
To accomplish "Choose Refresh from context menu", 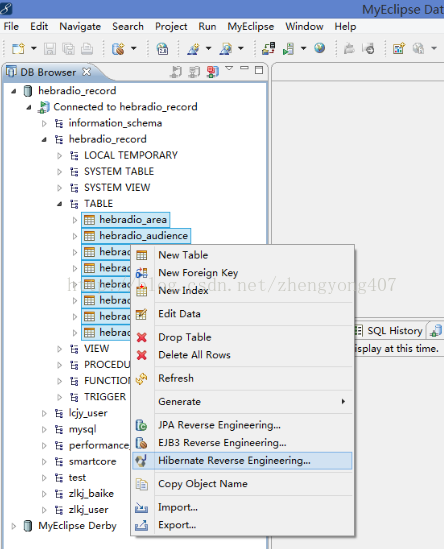I will 242,378.
